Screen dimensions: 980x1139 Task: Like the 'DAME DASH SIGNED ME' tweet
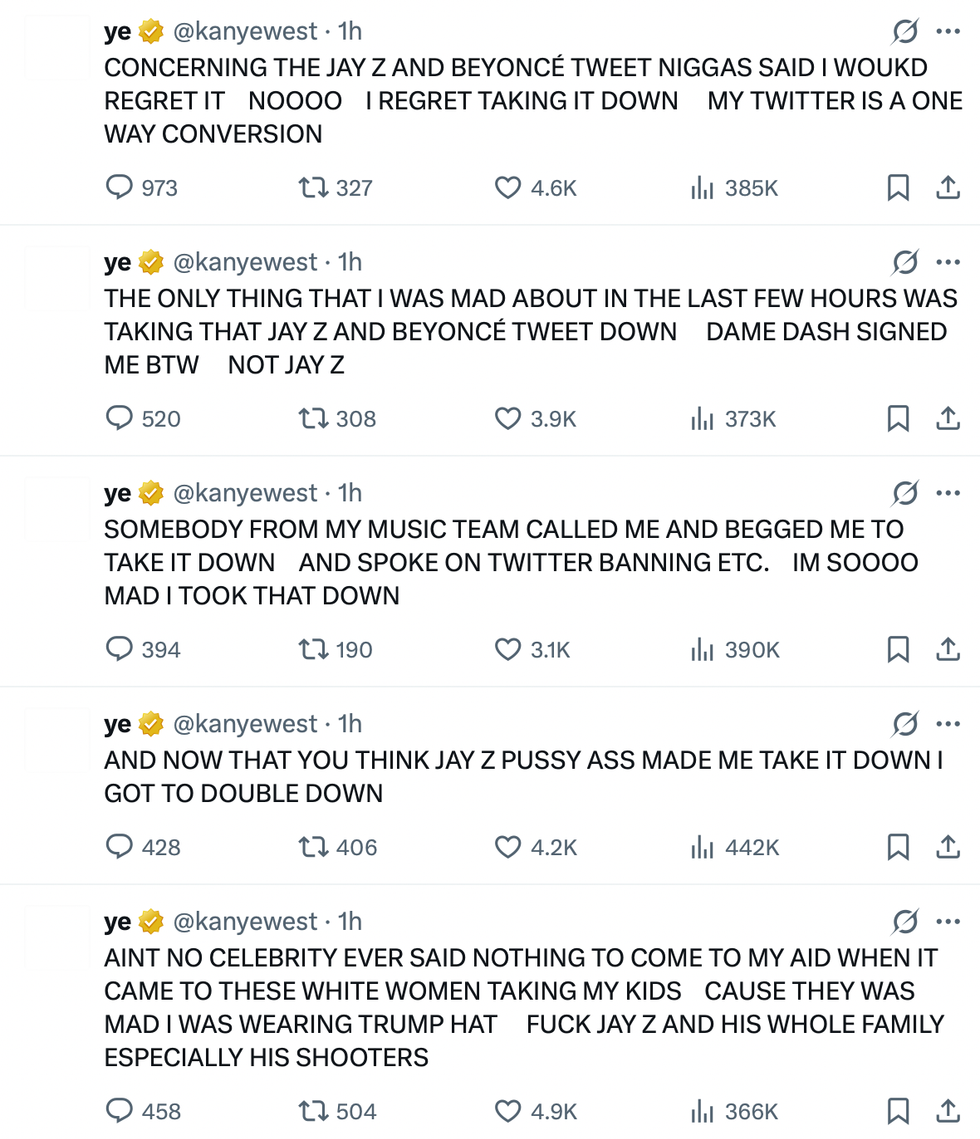pos(509,418)
